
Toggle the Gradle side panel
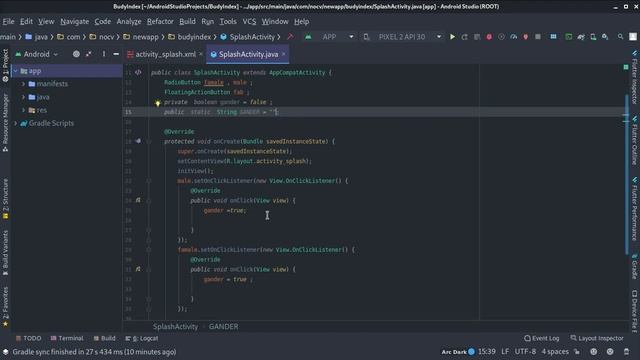pyautogui.click(x=634, y=266)
